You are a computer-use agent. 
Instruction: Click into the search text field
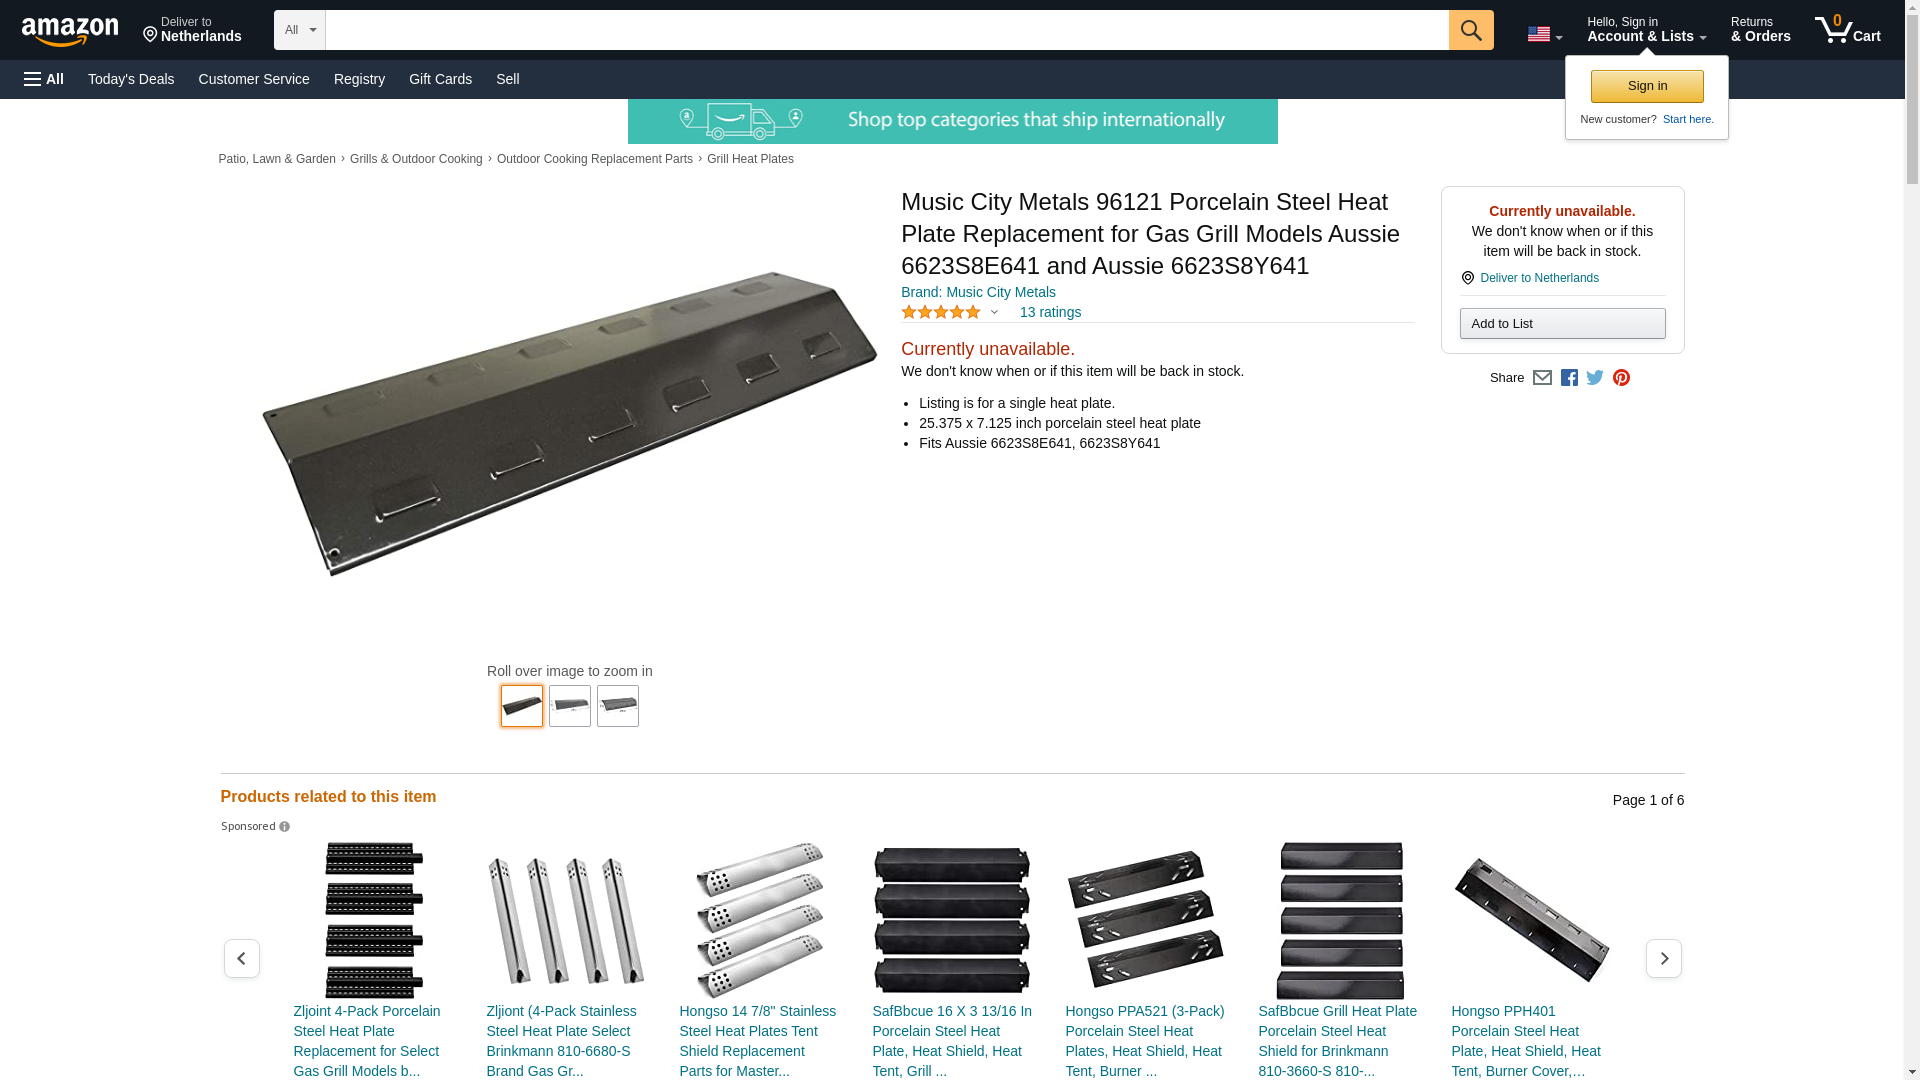click(886, 30)
